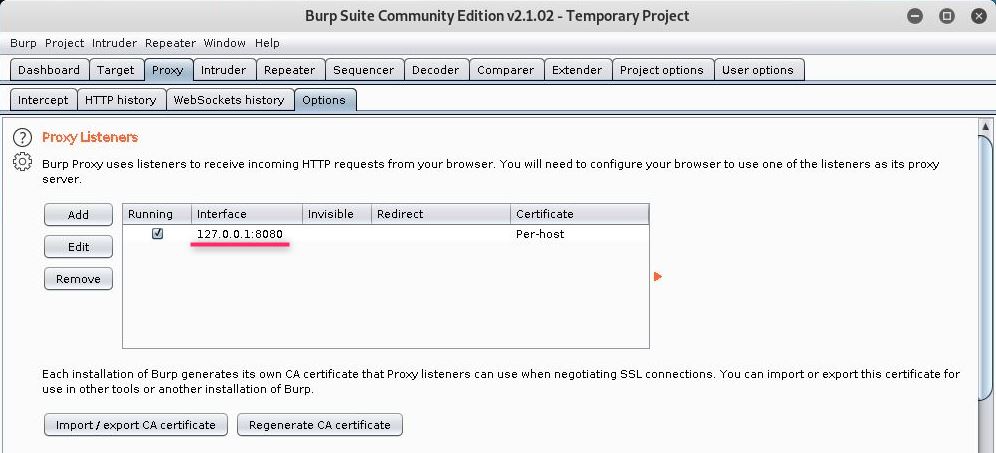Switch to the Intruder tab
Viewport: 996px width, 453px height.
click(224, 70)
